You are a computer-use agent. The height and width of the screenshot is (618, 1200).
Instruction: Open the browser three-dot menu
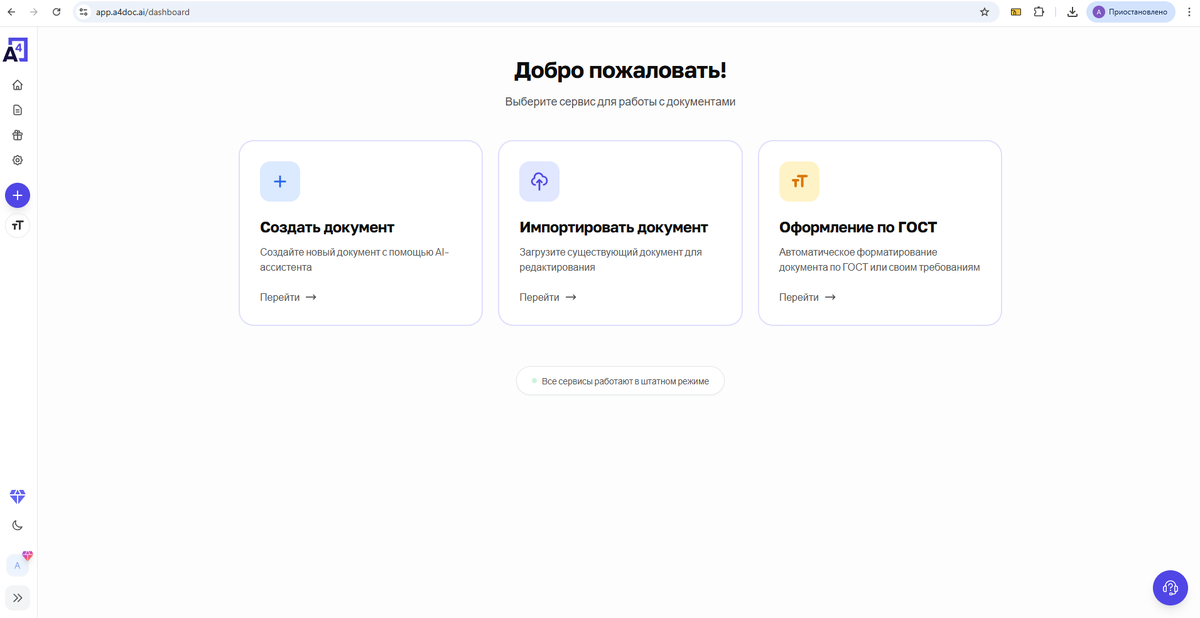[1189, 12]
